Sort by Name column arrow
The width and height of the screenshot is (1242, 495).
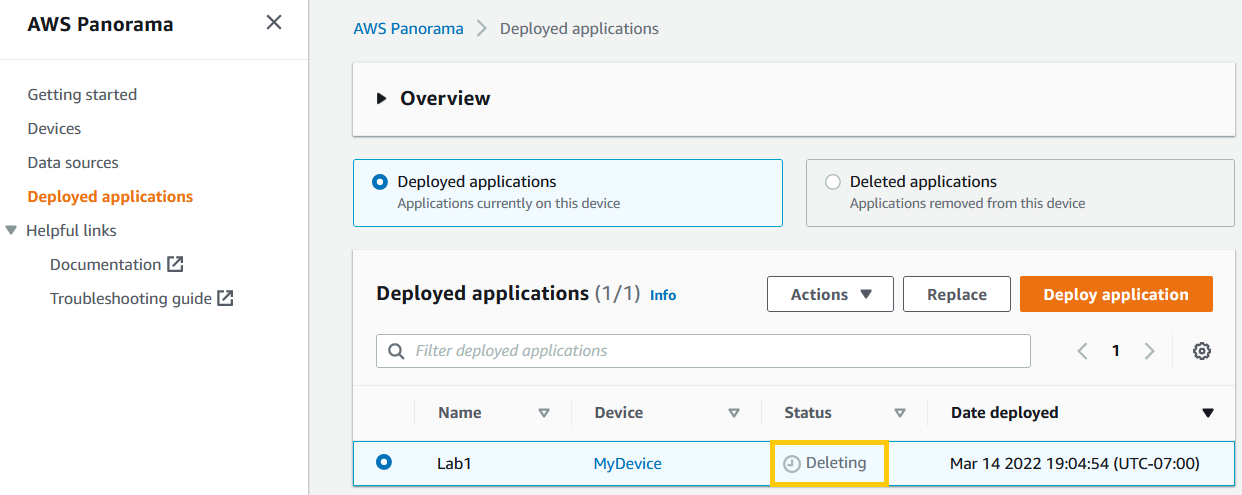pos(544,412)
